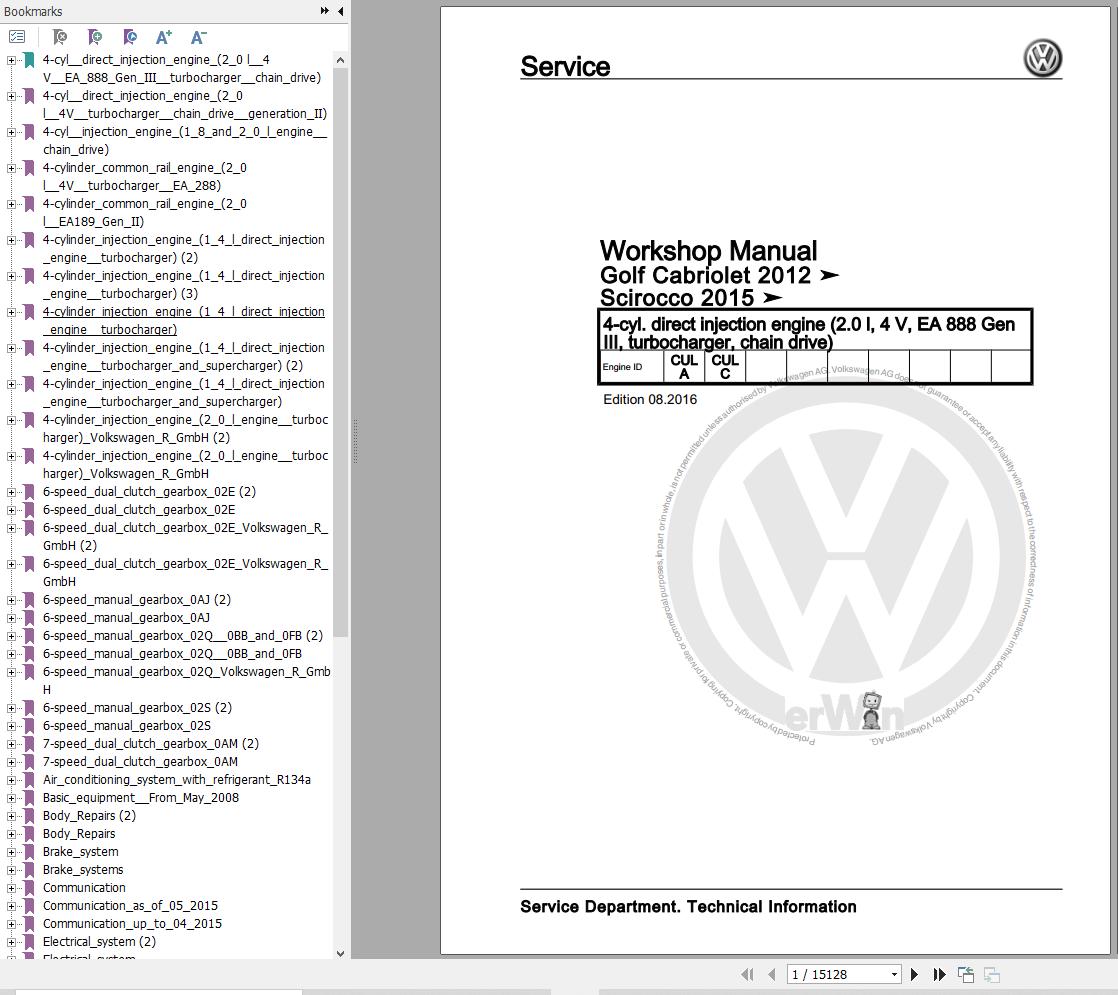Click the double-arrow bookmarks panel expand icon

[x=325, y=11]
